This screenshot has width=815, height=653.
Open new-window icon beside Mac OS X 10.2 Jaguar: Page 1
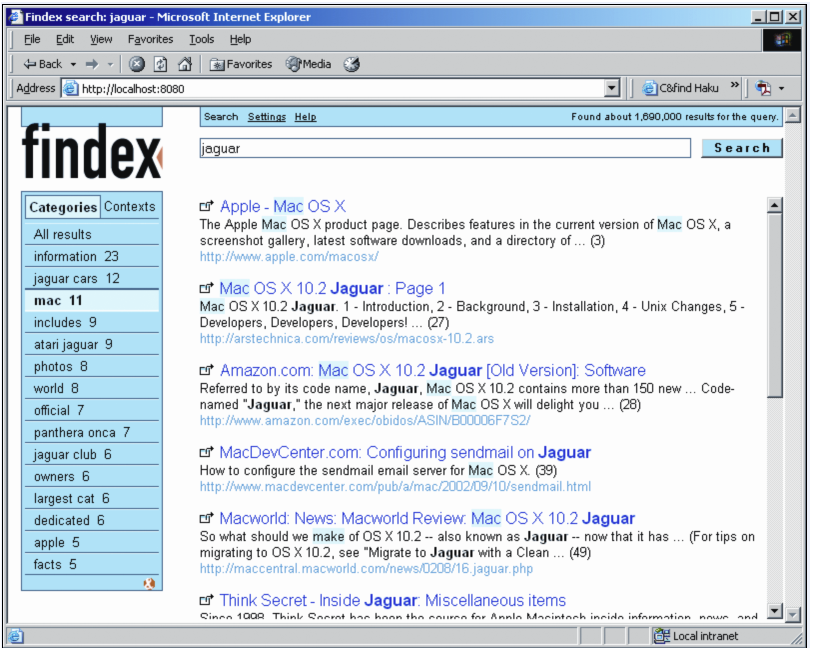206,288
